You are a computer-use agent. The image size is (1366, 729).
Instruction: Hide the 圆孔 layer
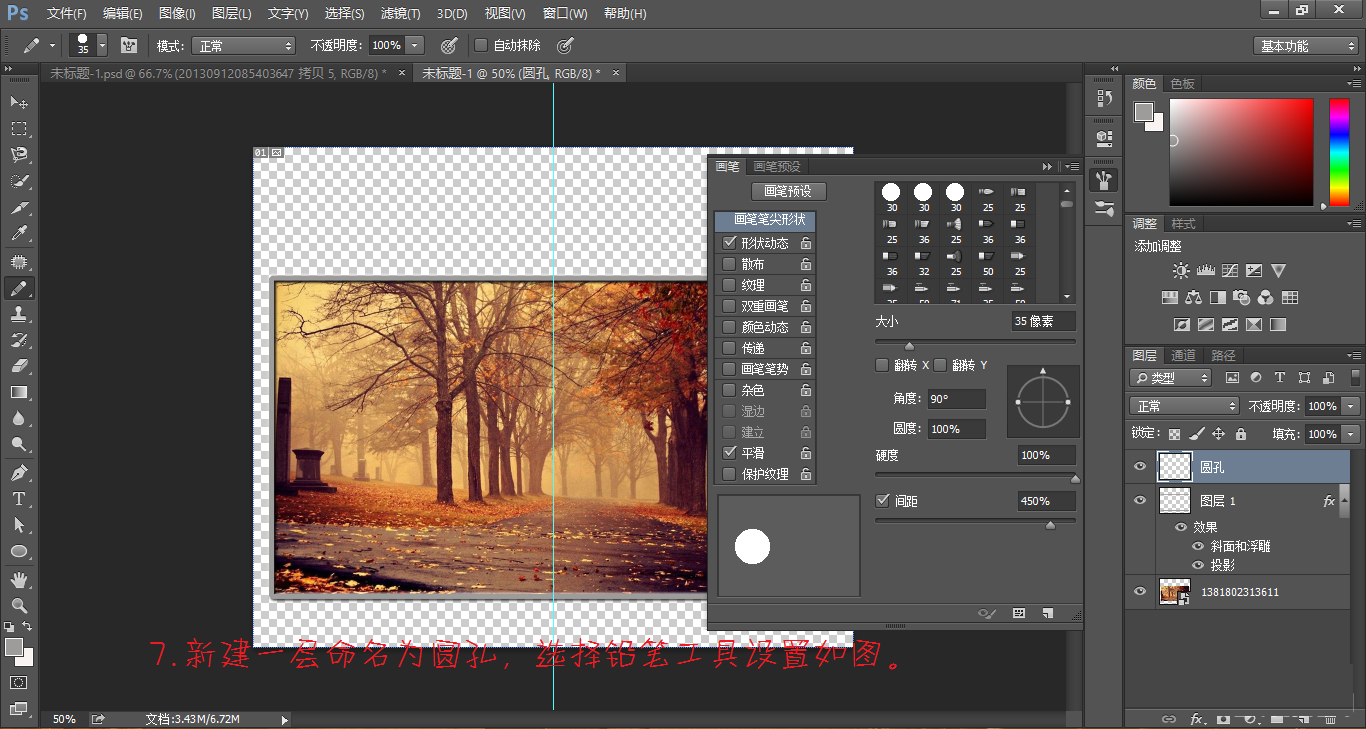coord(1140,466)
